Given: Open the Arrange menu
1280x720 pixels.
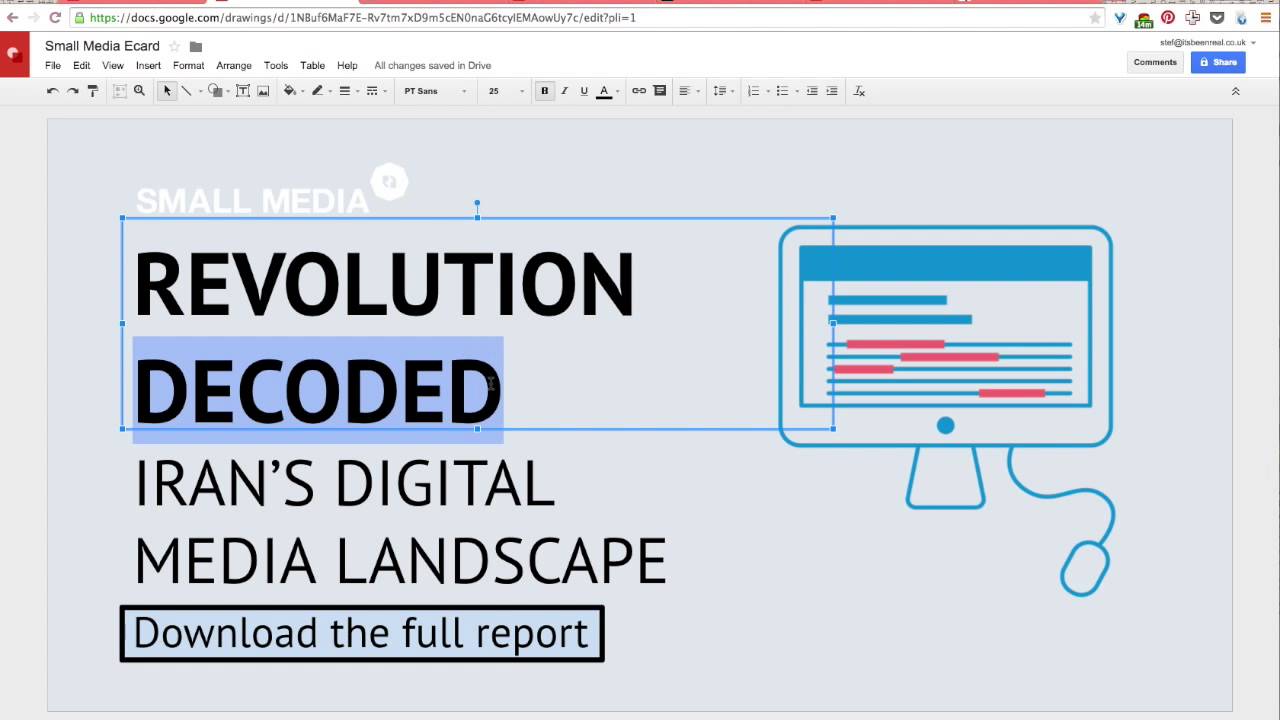Looking at the screenshot, I should click(234, 65).
